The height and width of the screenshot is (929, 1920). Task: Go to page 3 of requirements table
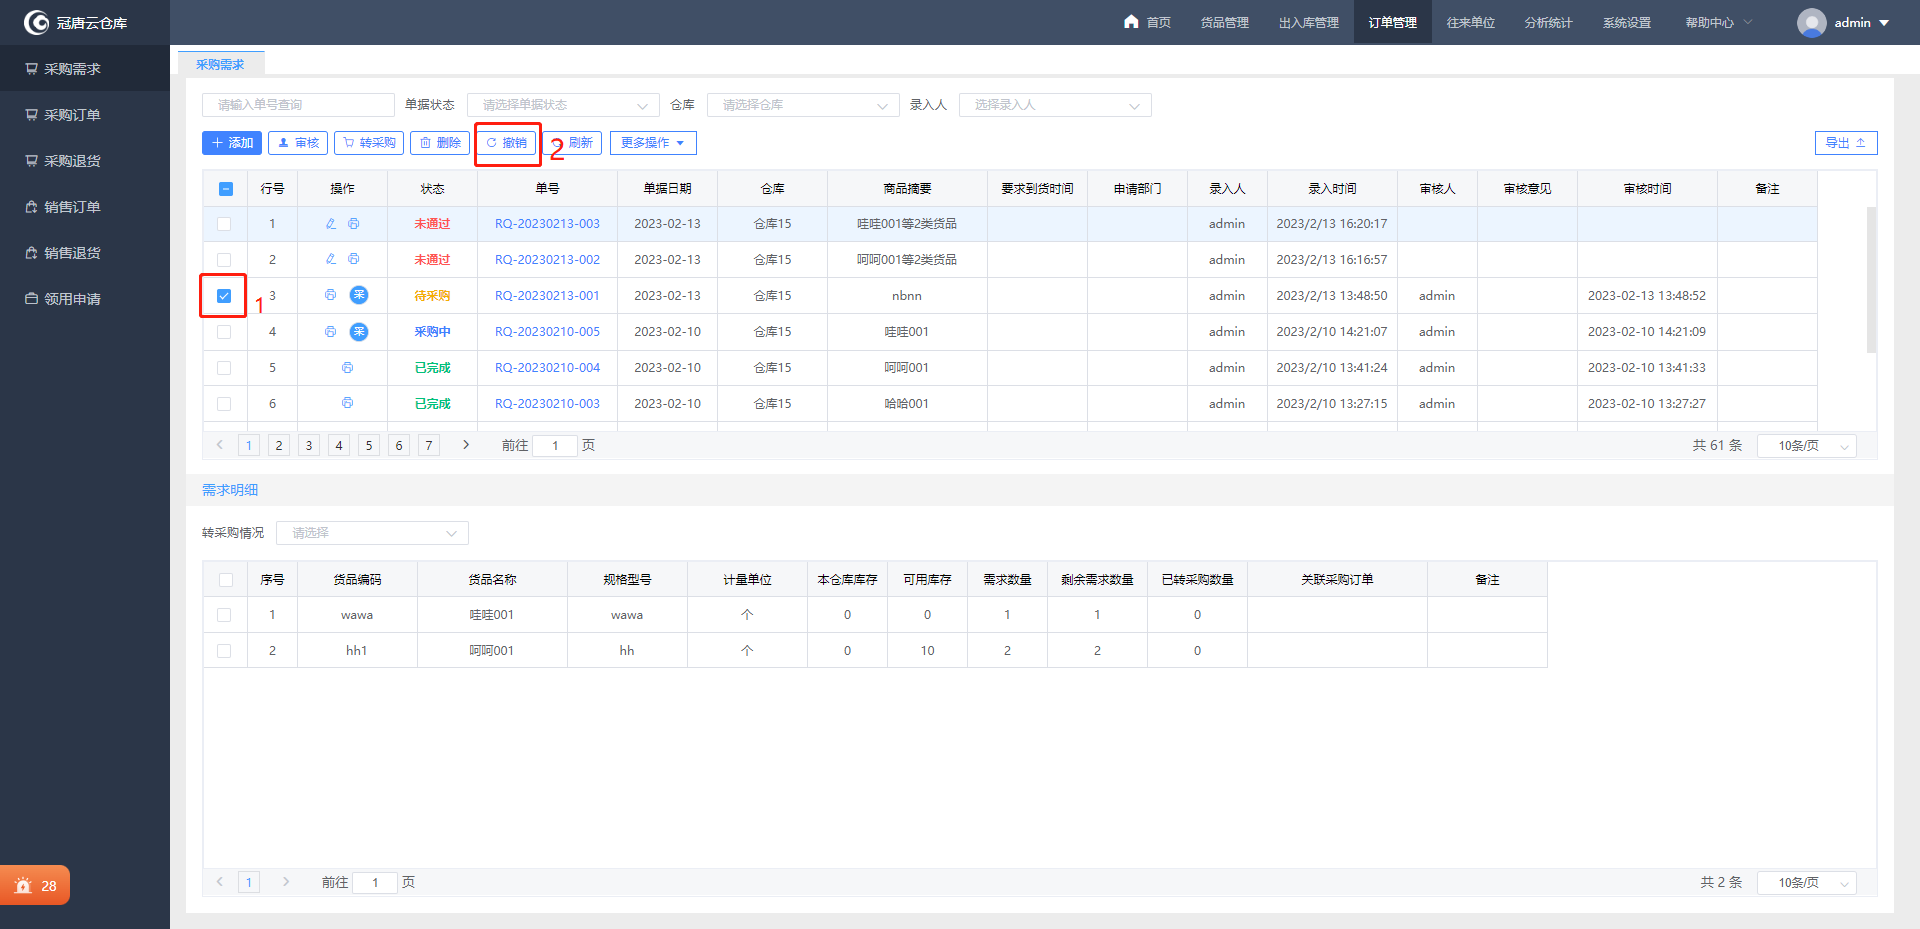[x=309, y=446]
